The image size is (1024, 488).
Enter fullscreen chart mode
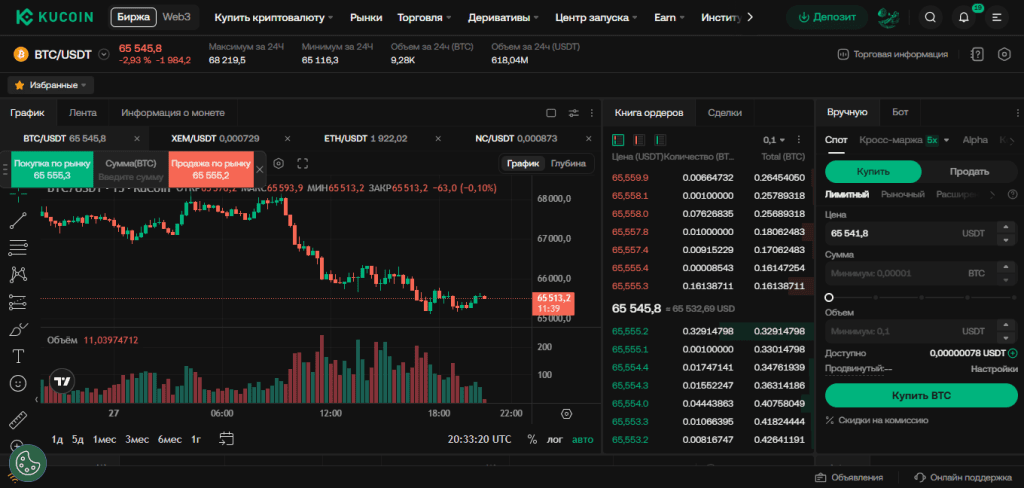(x=302, y=163)
